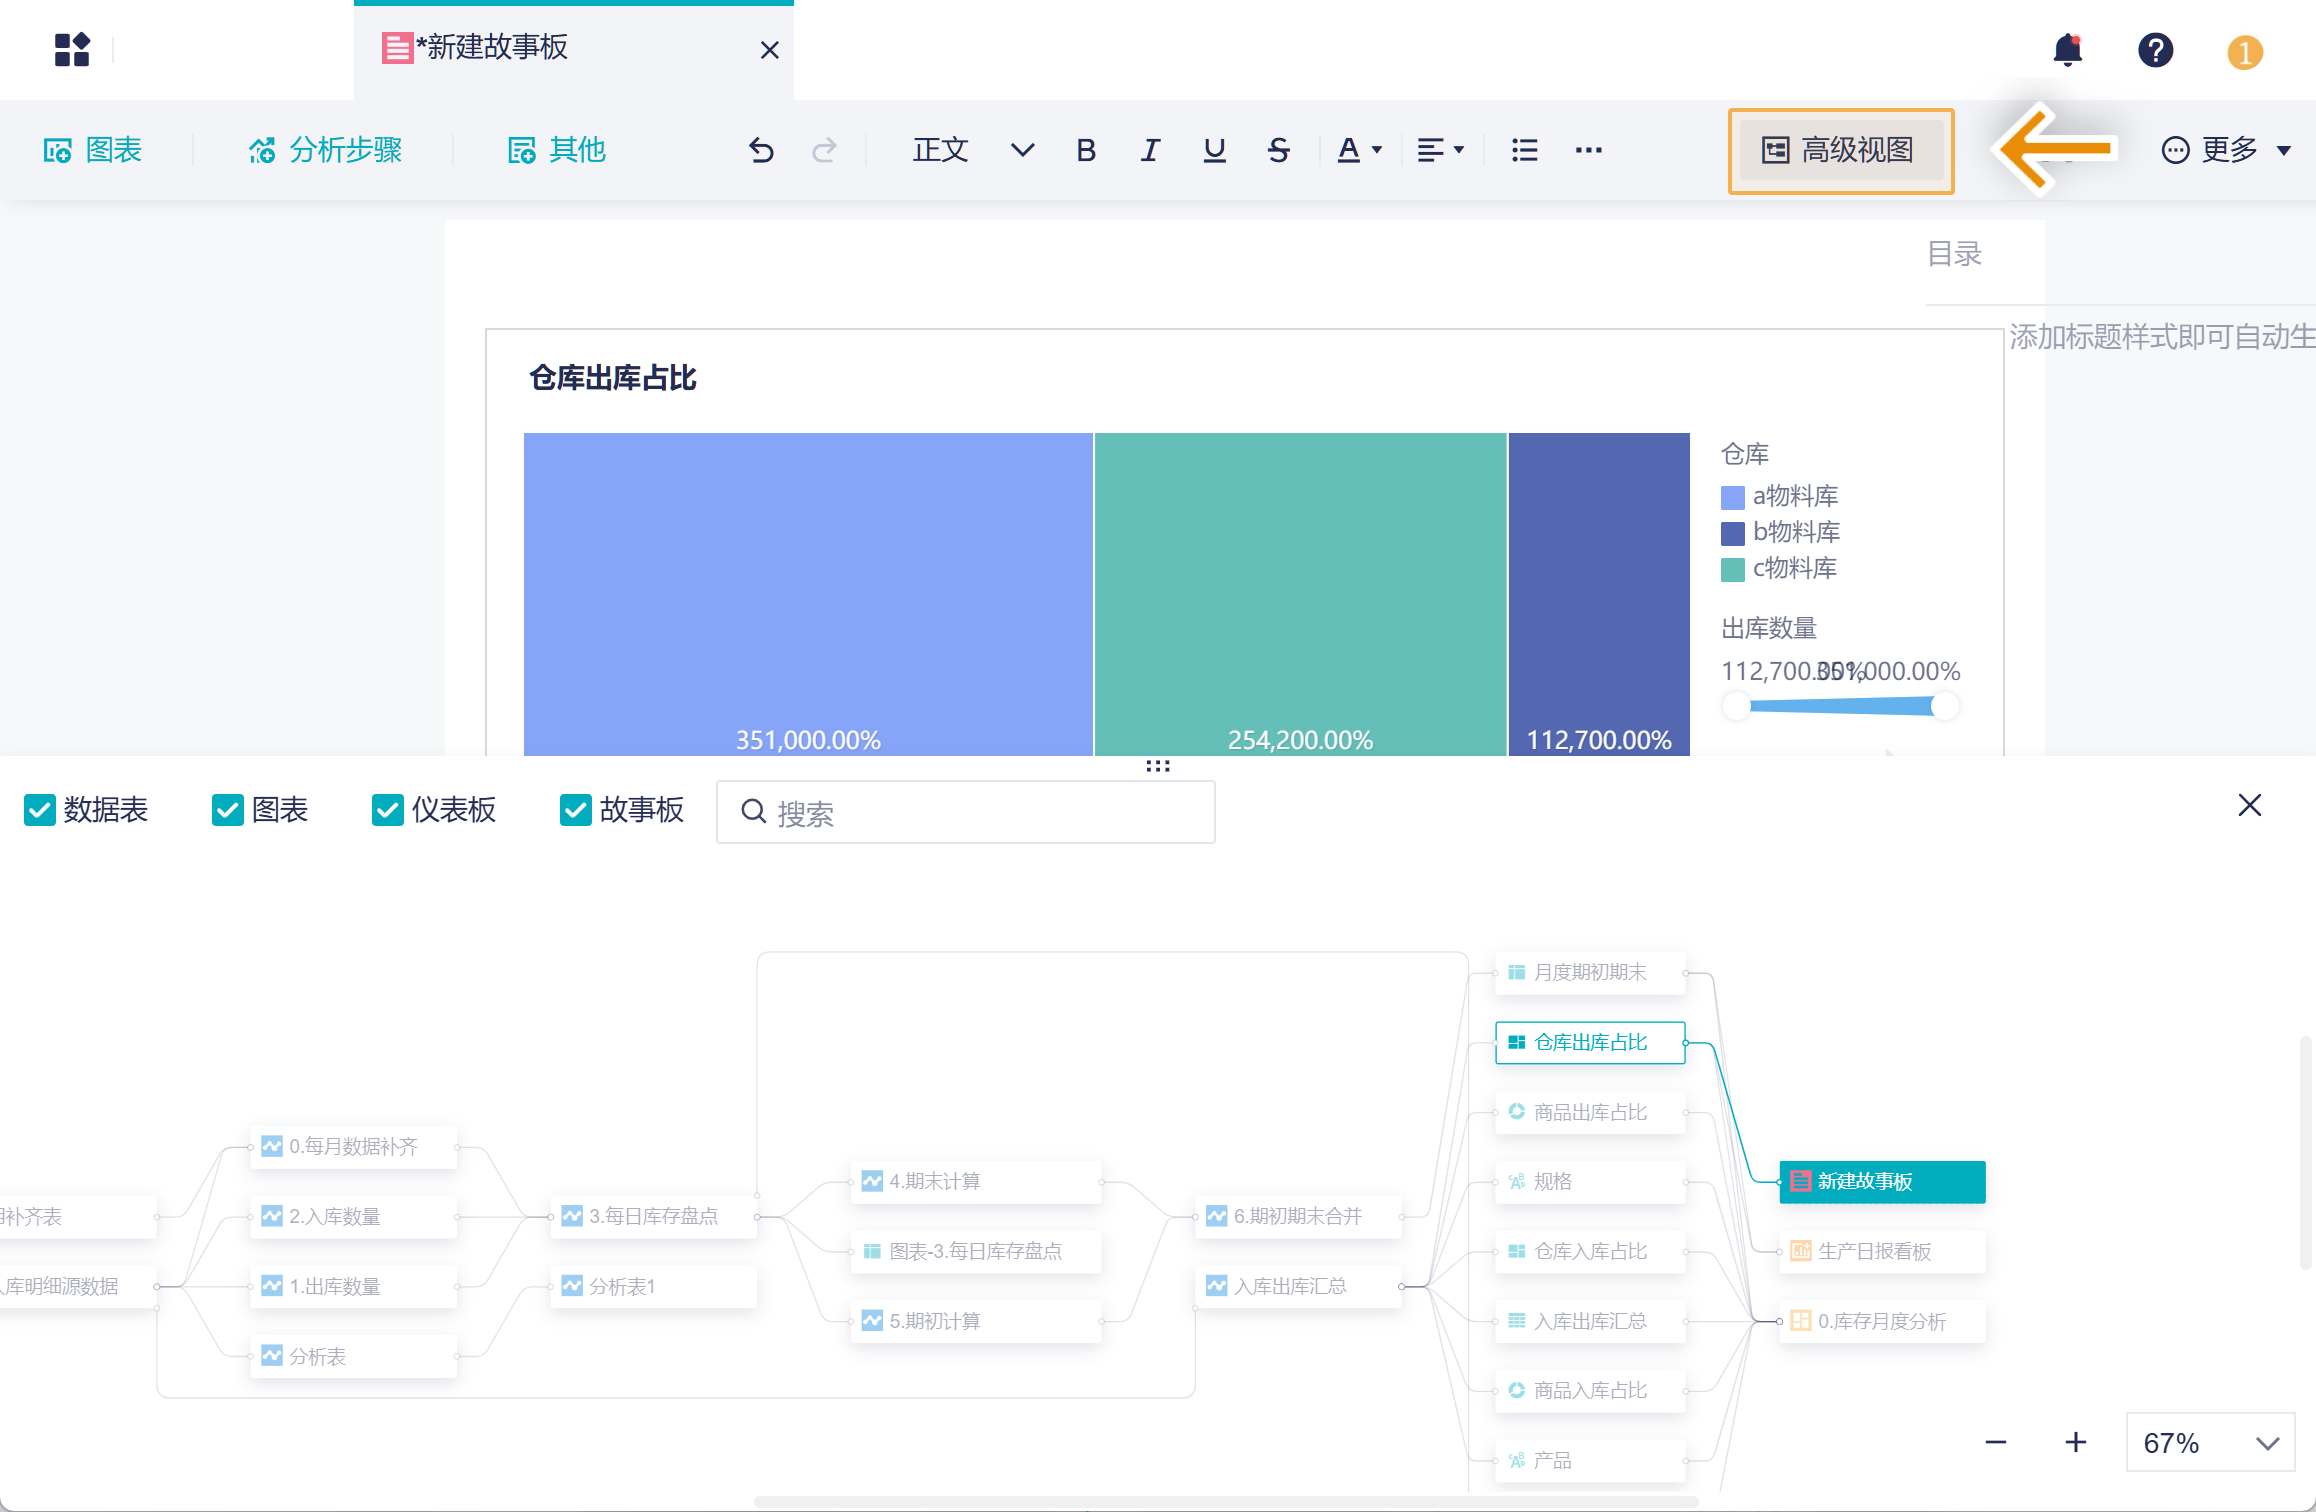Open the text alignment dropdown

tap(1441, 150)
